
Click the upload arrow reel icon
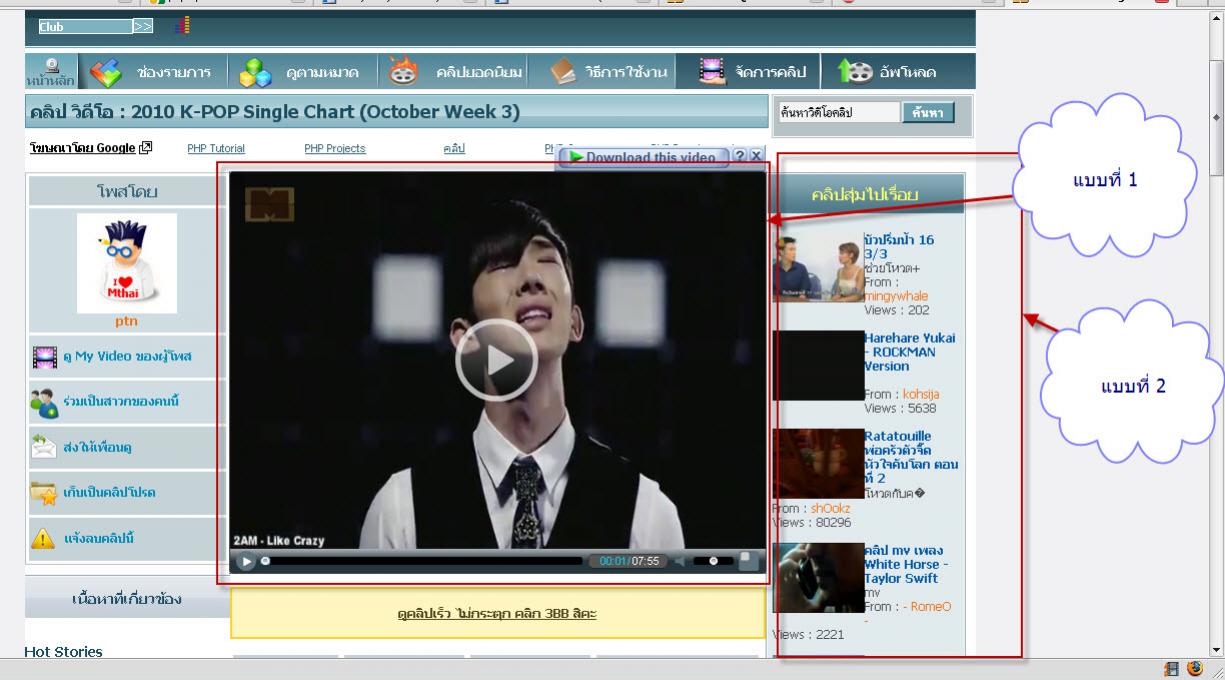855,72
